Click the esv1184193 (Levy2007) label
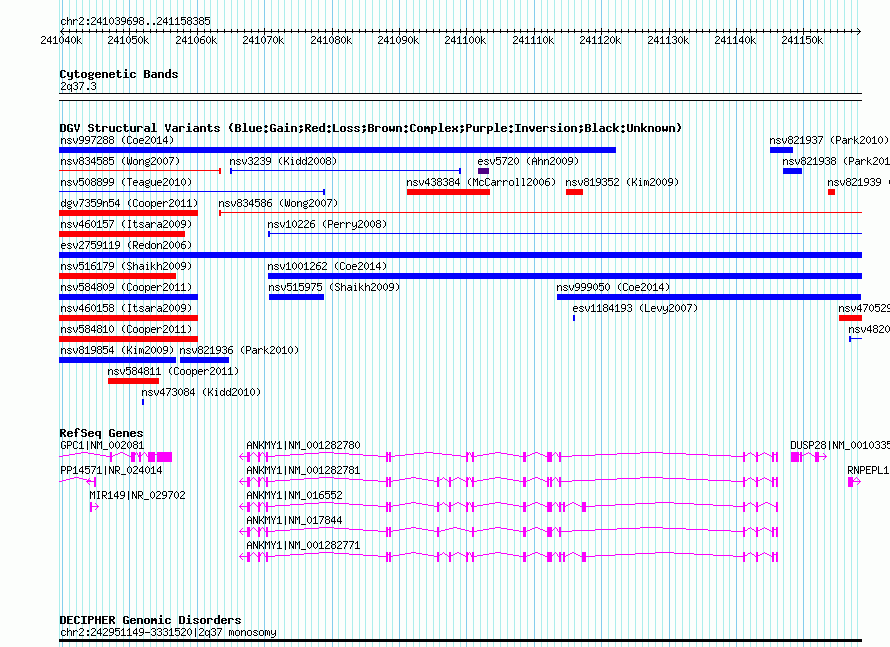Viewport: 890px width, 647px height. point(635,308)
